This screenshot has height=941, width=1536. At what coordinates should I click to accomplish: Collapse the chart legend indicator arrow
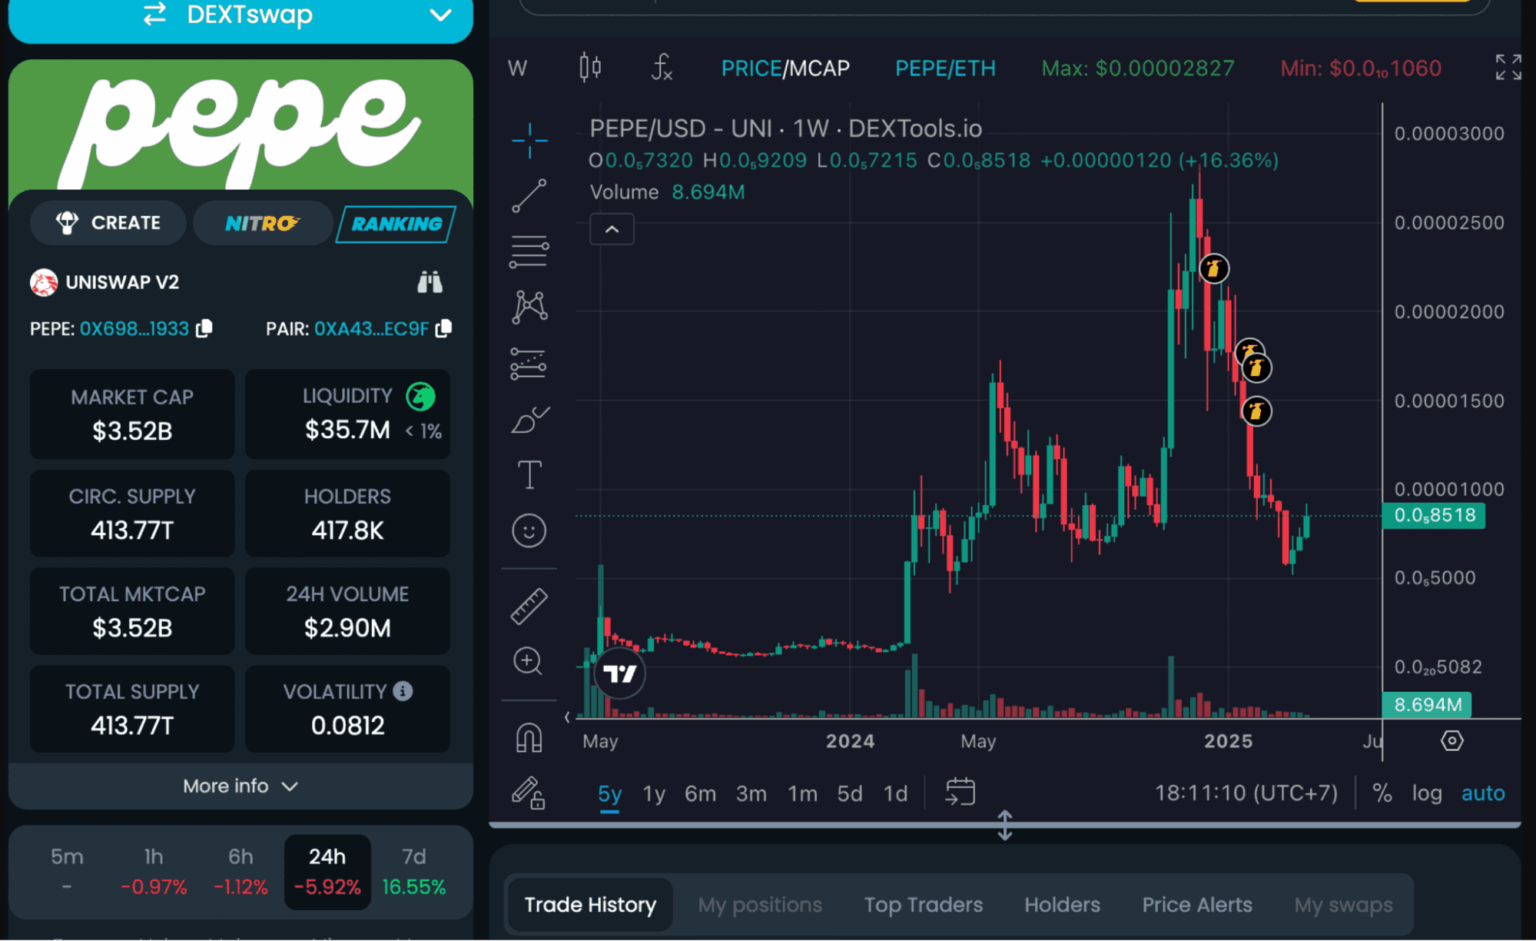point(612,229)
